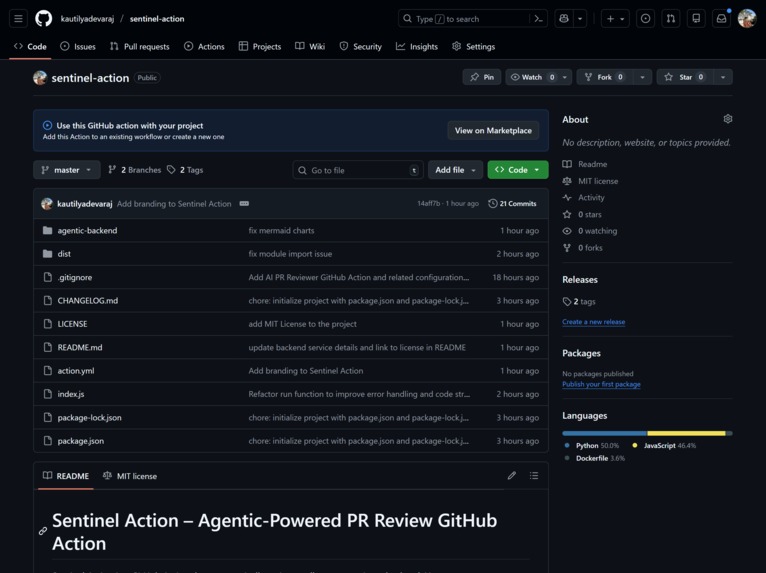View the 2 Branches link

(x=135, y=170)
